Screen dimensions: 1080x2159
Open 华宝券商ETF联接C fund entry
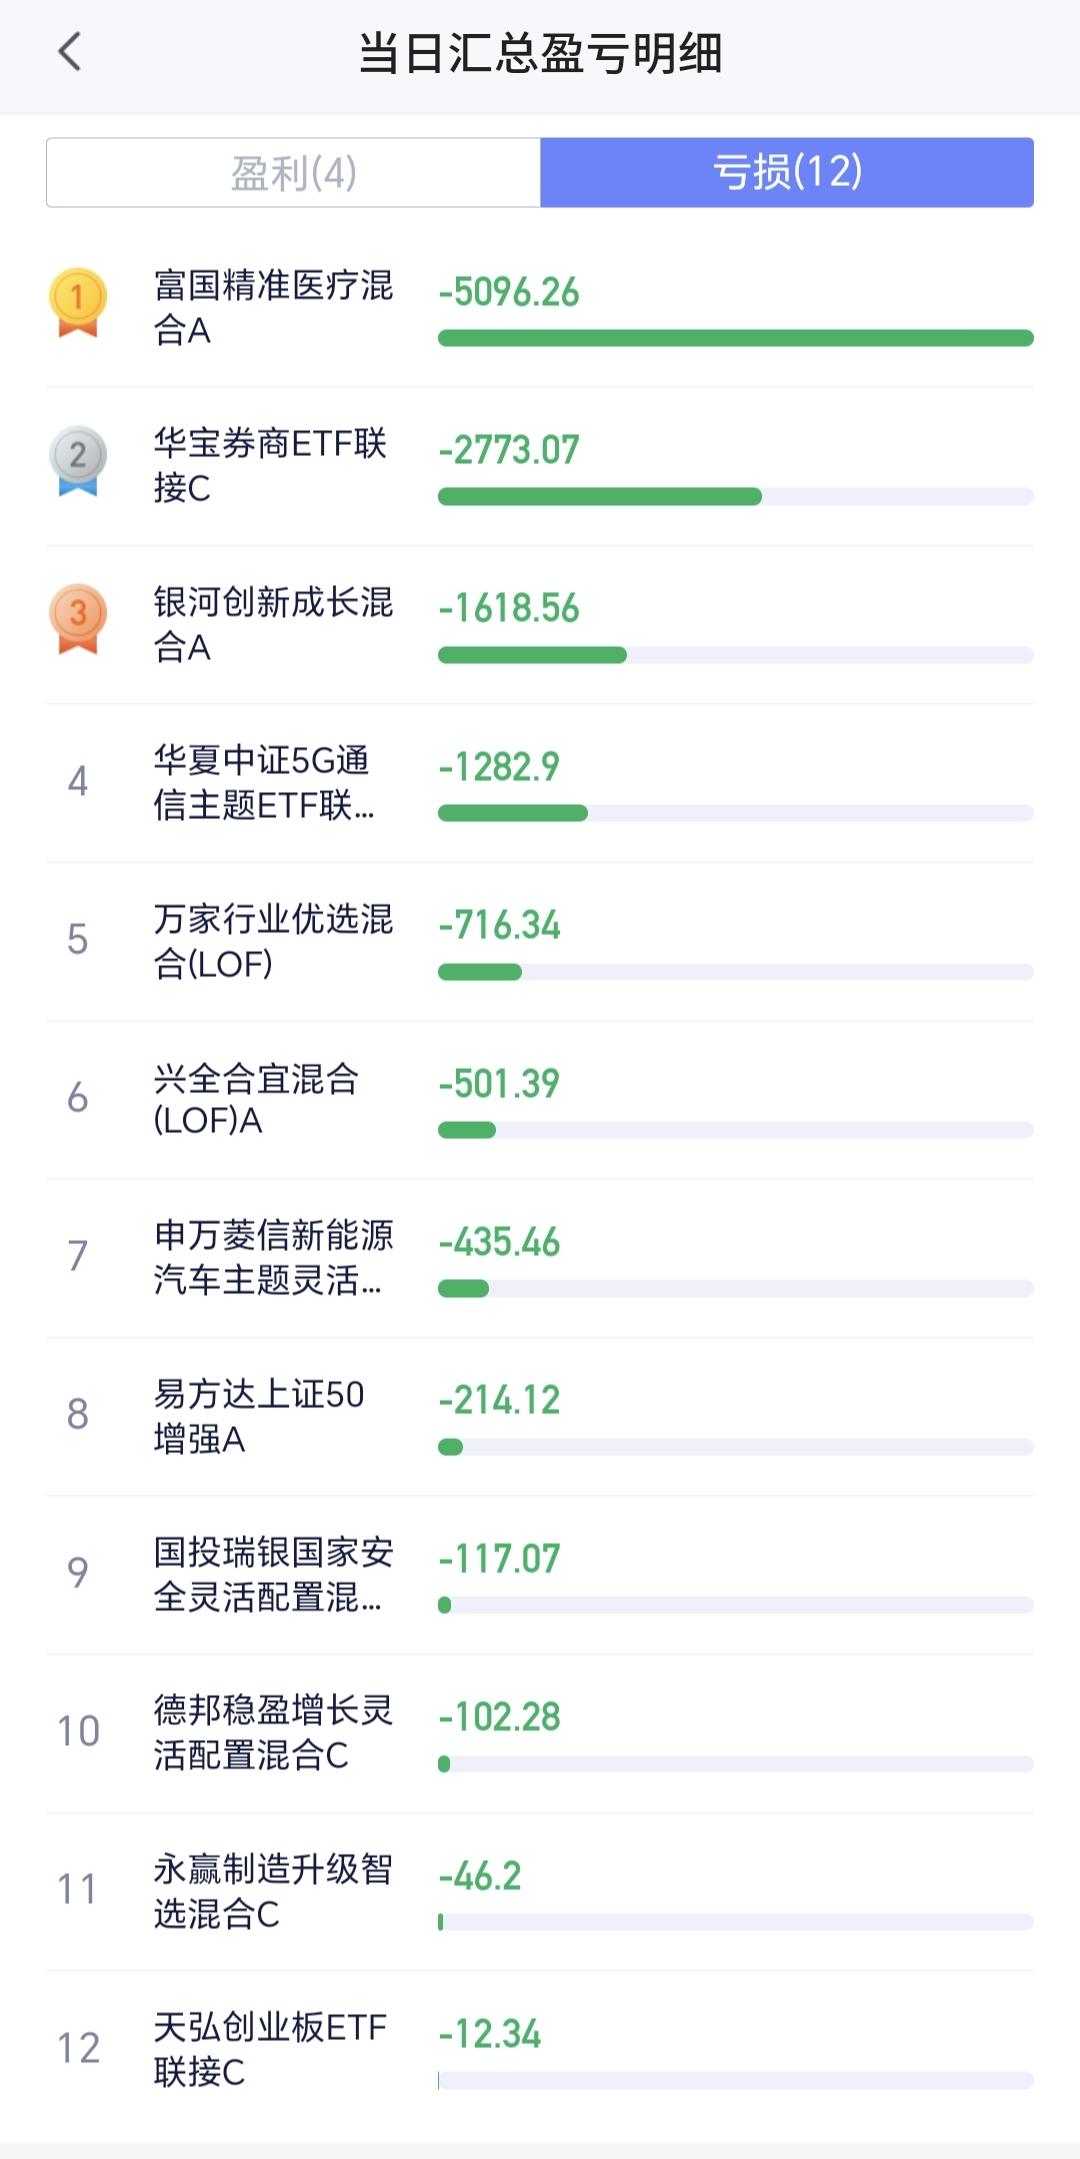540,466
